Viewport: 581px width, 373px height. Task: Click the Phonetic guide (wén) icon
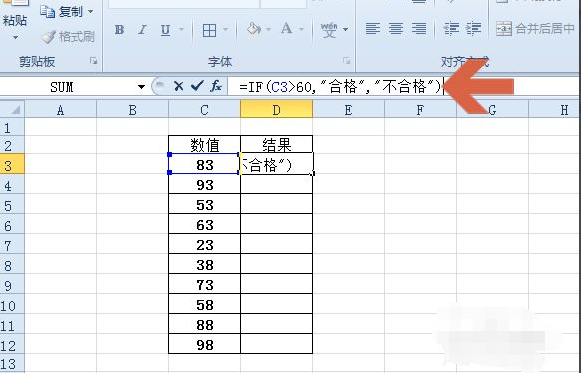tap(329, 30)
